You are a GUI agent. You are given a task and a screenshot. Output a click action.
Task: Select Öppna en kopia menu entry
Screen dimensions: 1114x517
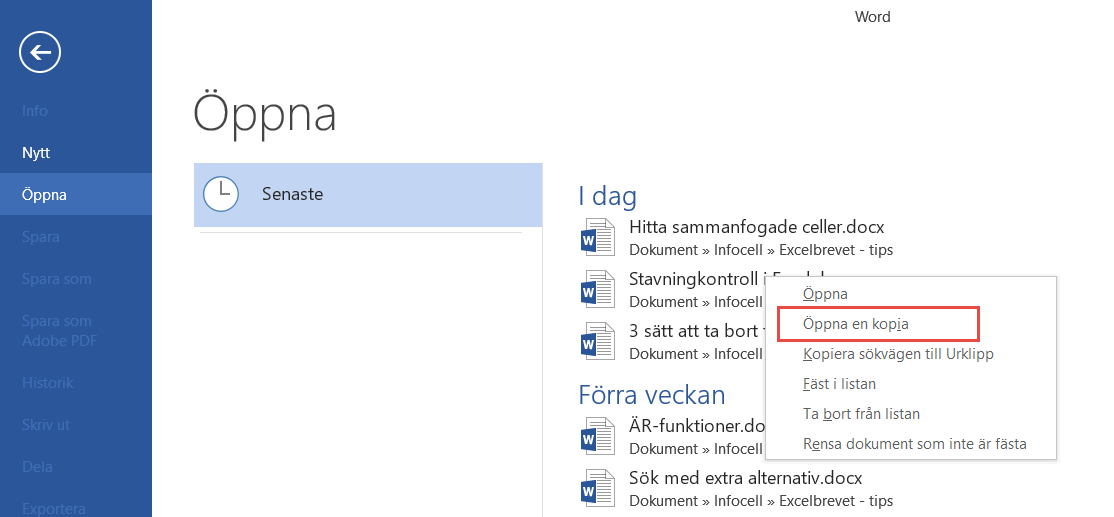coord(855,324)
